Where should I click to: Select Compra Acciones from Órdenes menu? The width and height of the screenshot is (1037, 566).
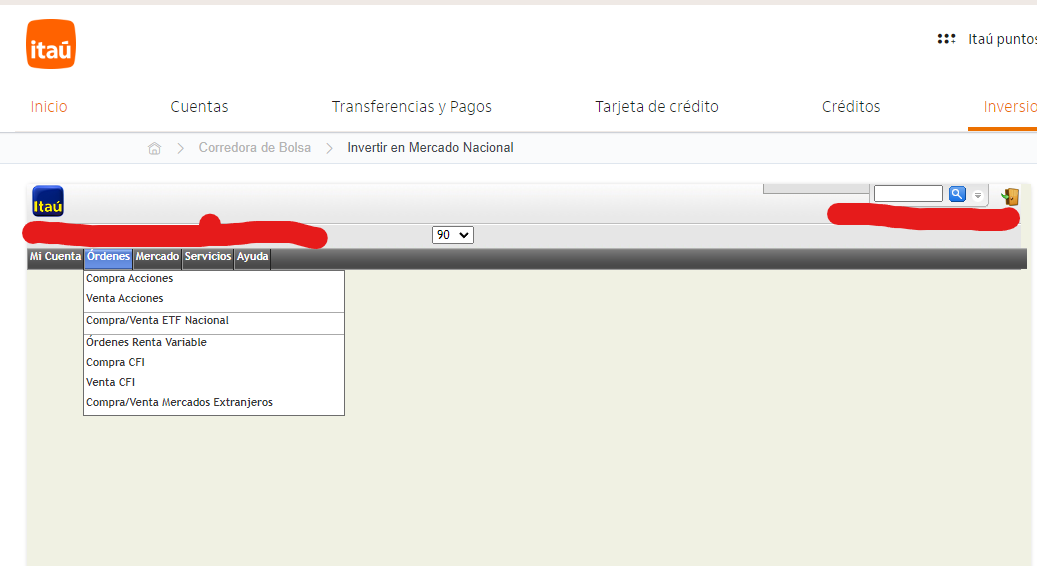pos(129,279)
